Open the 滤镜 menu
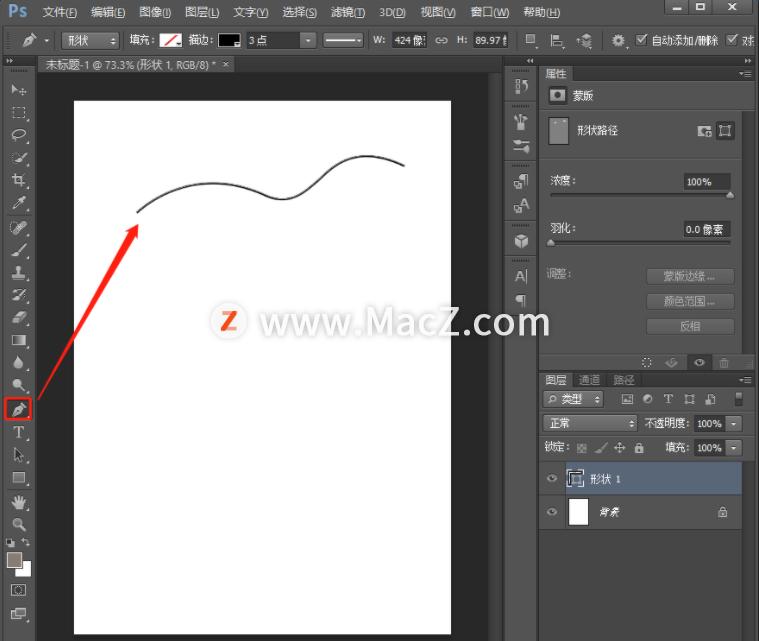759x641 pixels. 347,13
